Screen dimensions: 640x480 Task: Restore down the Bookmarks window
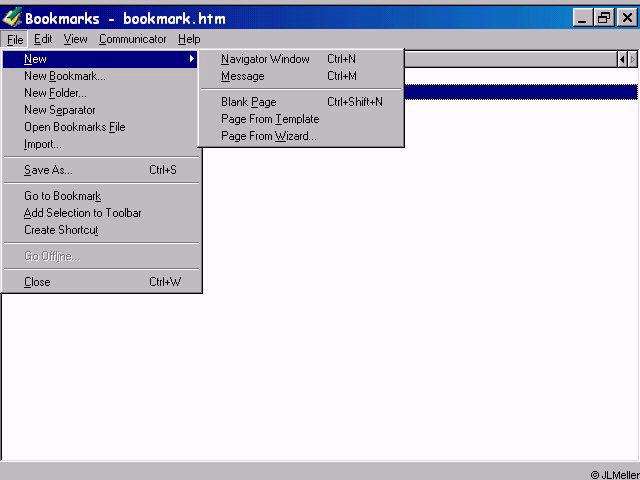click(604, 18)
